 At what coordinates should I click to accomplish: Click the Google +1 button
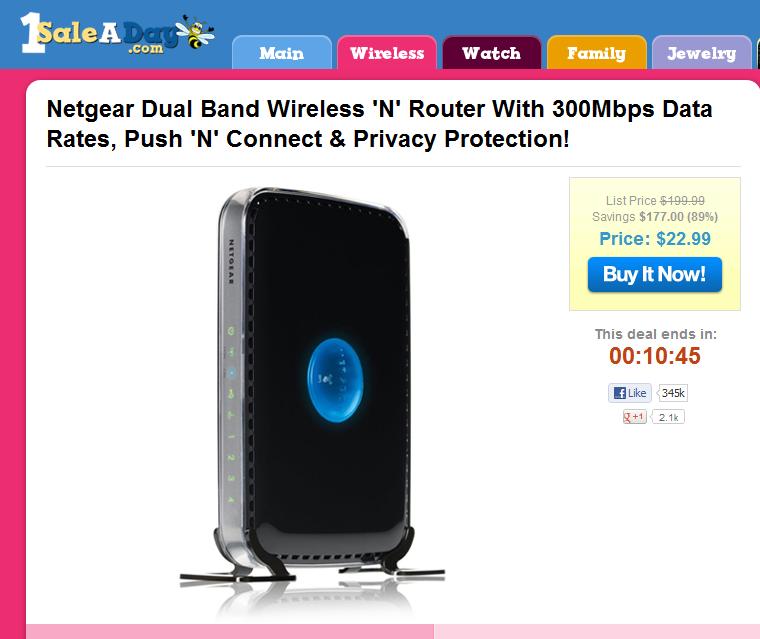coord(634,417)
